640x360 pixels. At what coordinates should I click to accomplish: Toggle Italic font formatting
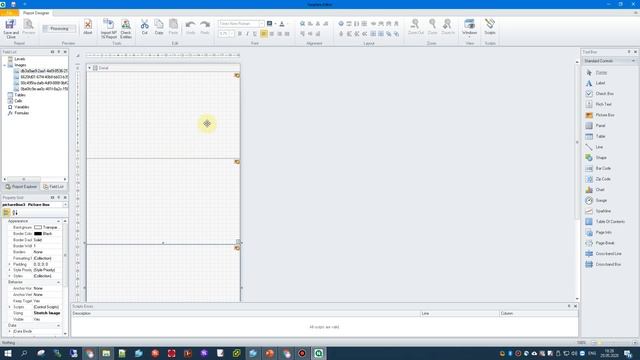(247, 34)
